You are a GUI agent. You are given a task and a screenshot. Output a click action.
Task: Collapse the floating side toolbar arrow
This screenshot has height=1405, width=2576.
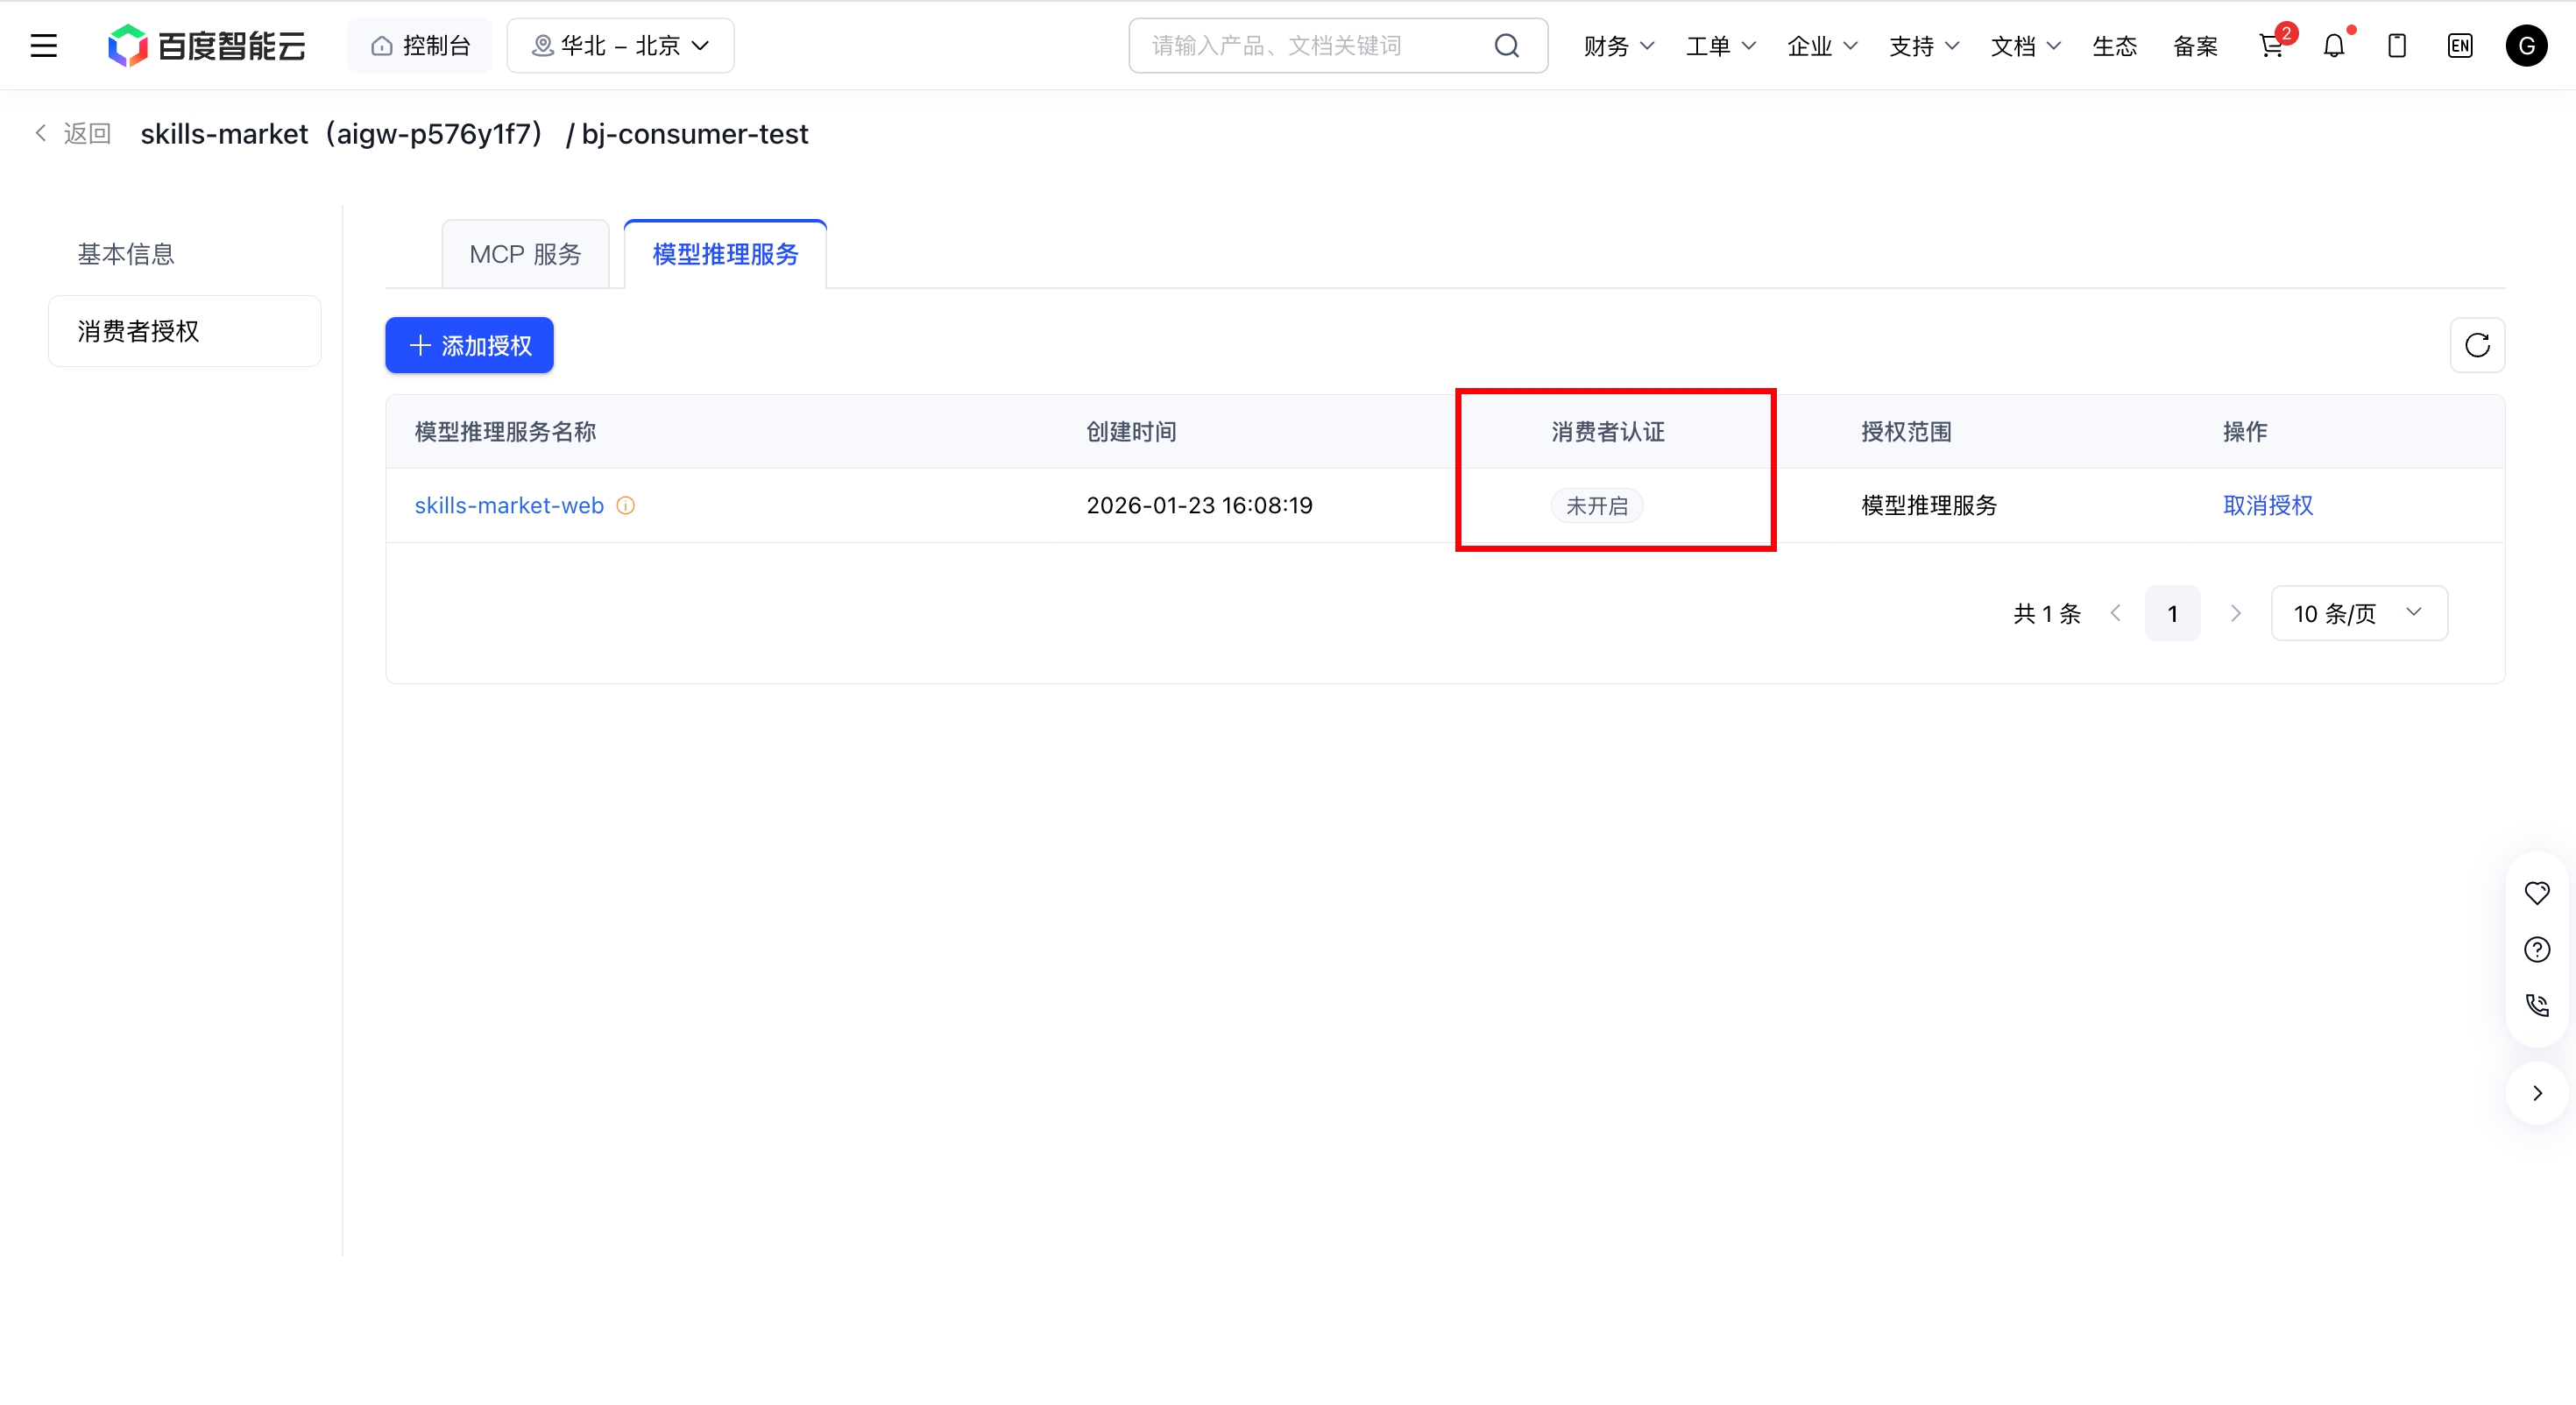tap(2537, 1093)
